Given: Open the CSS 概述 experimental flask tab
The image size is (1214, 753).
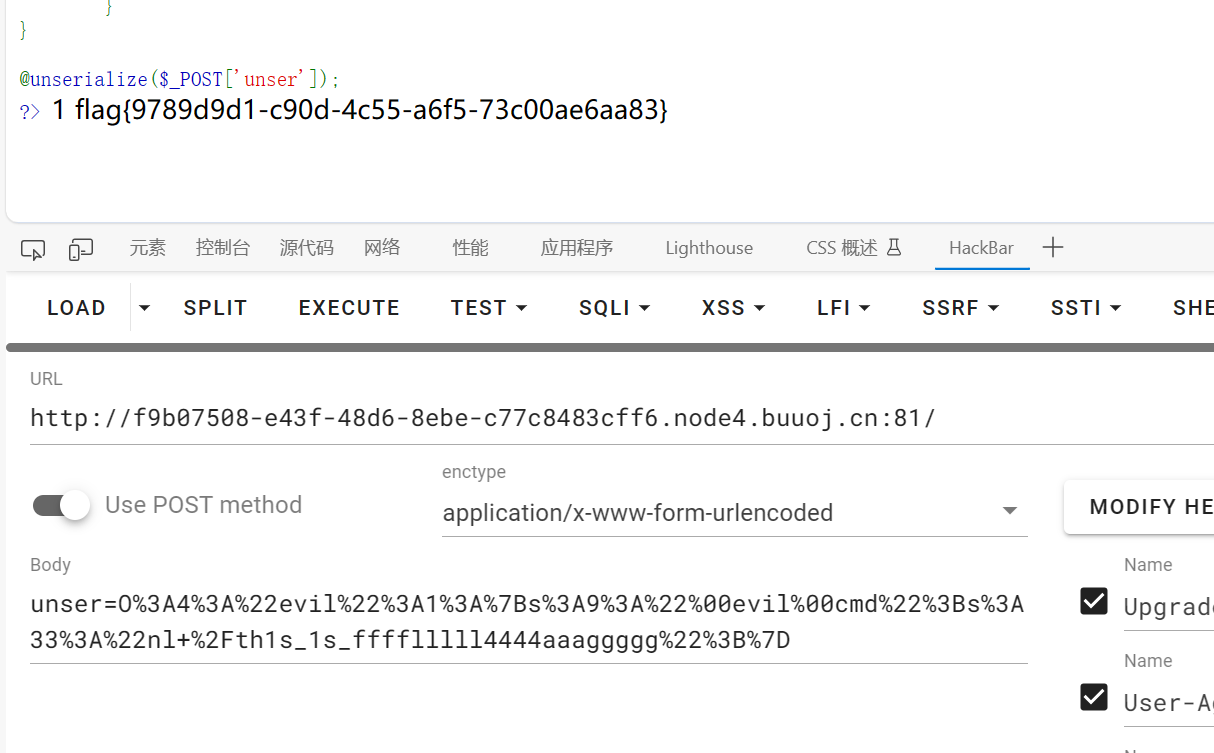Looking at the screenshot, I should pyautogui.click(x=854, y=248).
